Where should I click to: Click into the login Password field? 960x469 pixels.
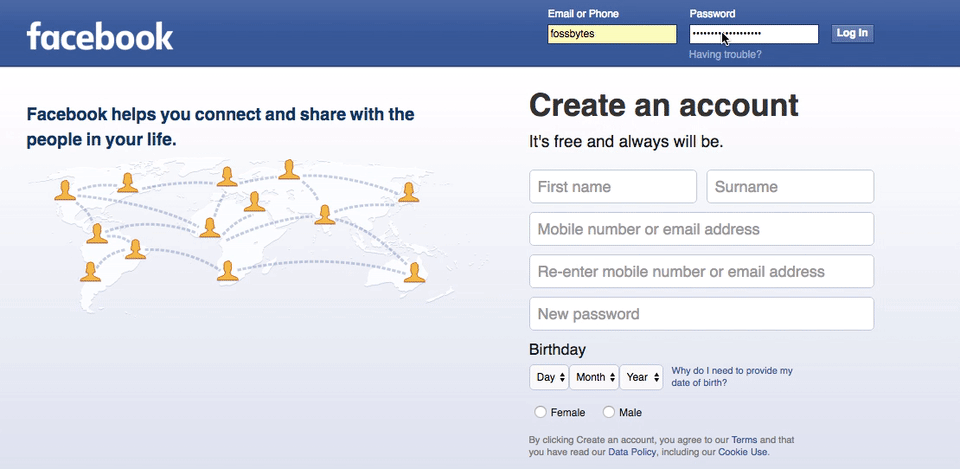(x=754, y=34)
